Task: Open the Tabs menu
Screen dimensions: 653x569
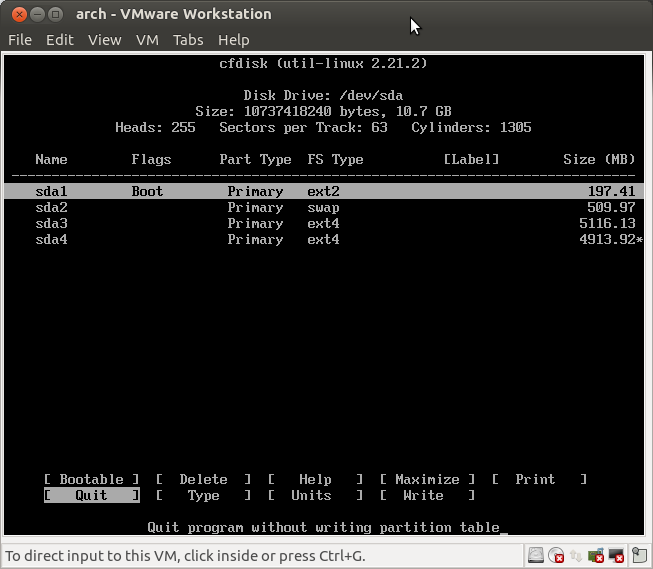Action: click(x=188, y=40)
